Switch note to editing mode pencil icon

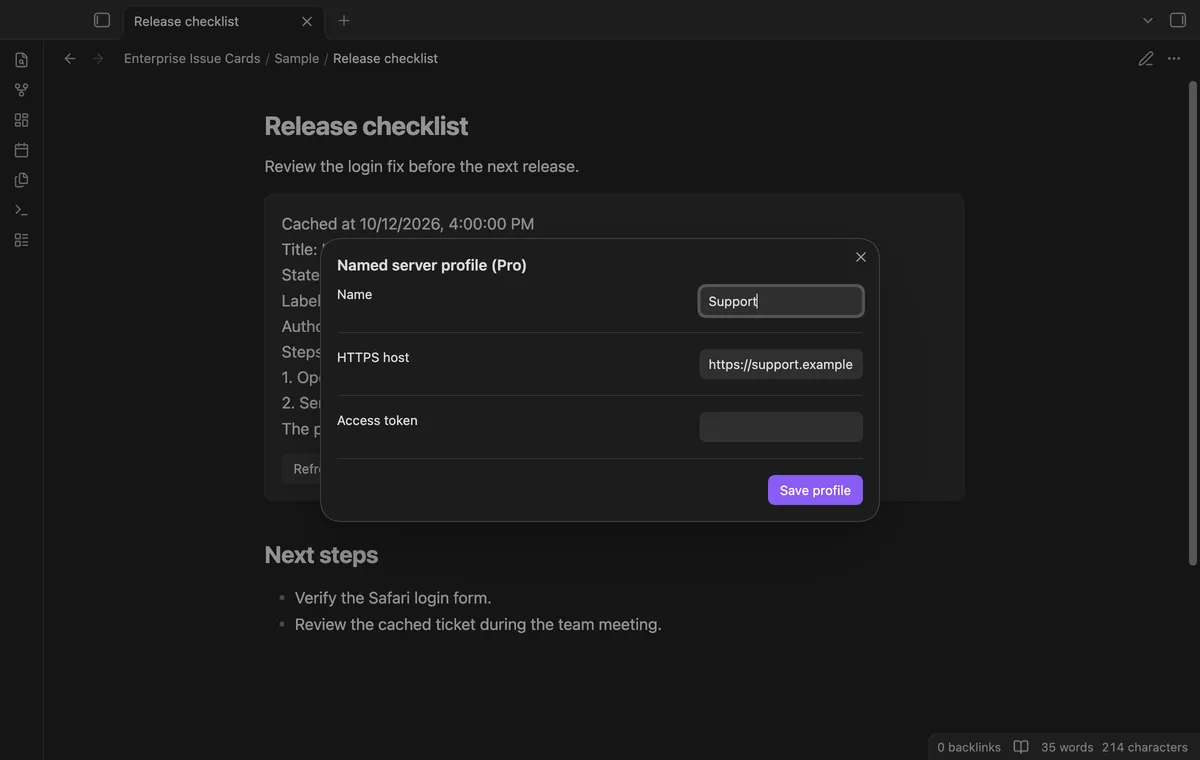point(1146,59)
